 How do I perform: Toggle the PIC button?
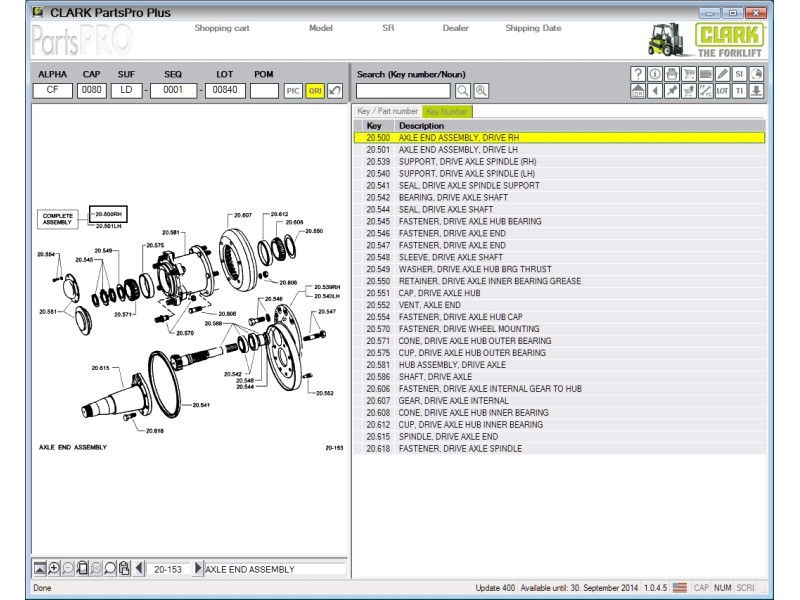tap(293, 91)
